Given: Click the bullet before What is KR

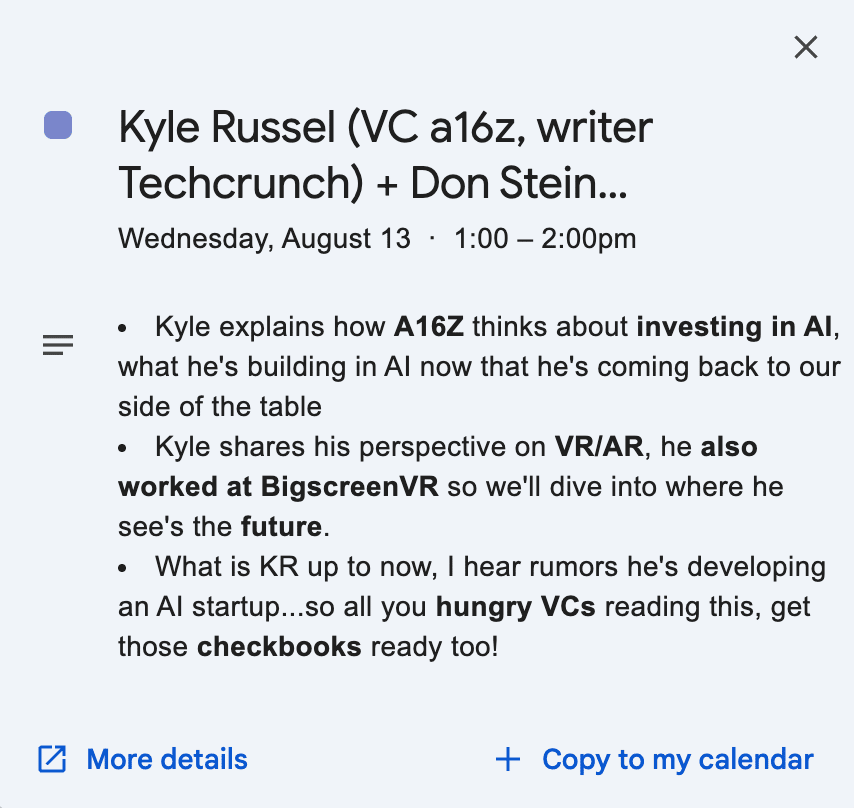Looking at the screenshot, I should pos(122,568).
